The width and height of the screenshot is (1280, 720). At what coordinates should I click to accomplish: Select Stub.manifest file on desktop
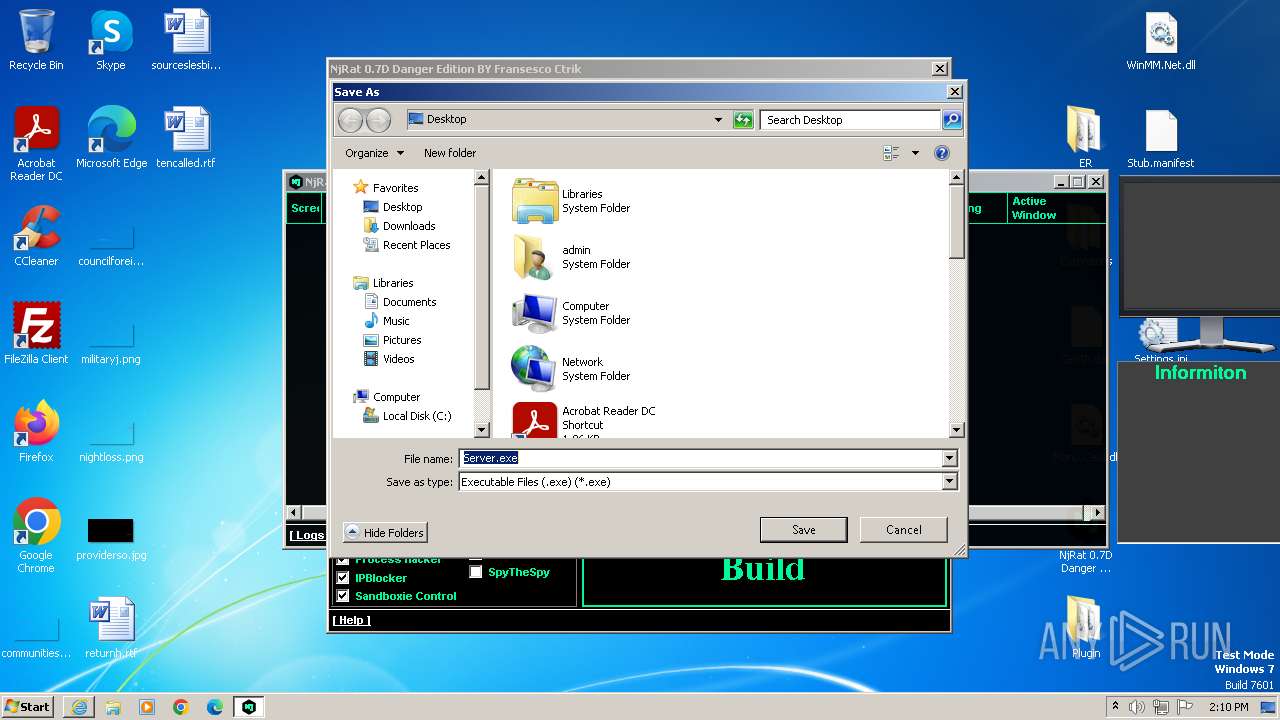[1161, 138]
